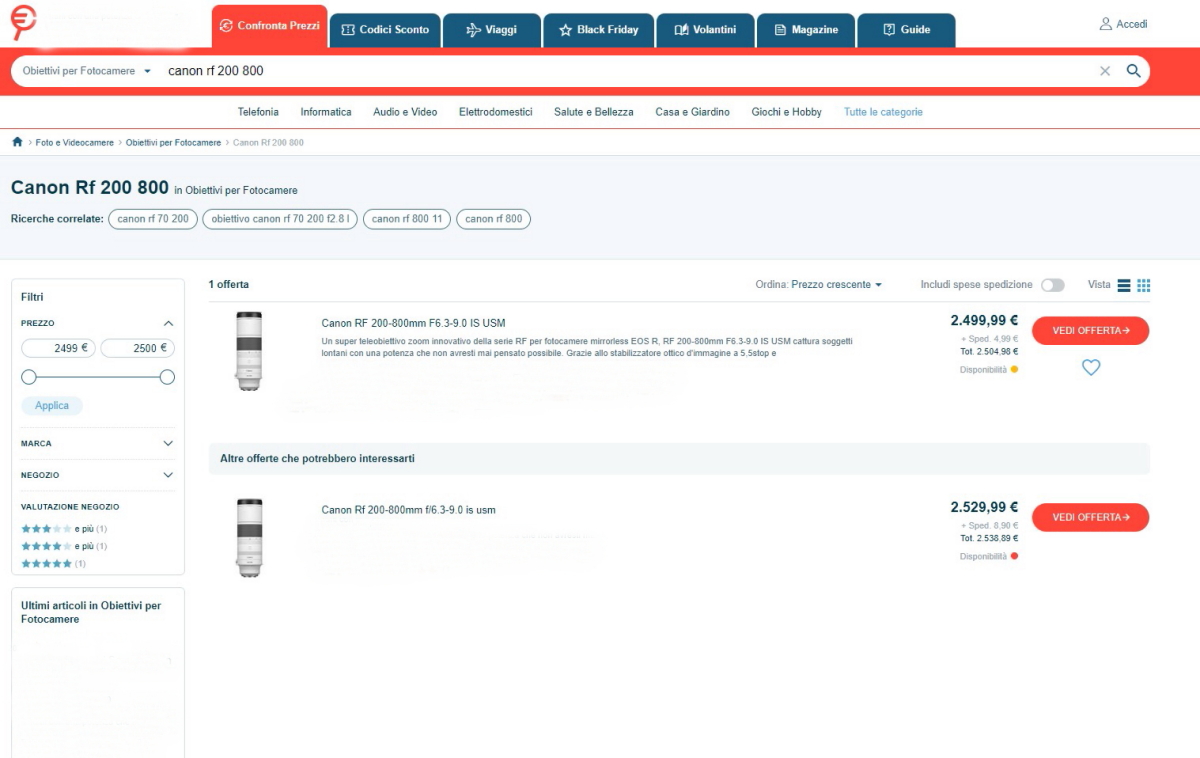The width and height of the screenshot is (1200, 758).
Task: Add first offer to favorites heart
Action: pos(1091,367)
